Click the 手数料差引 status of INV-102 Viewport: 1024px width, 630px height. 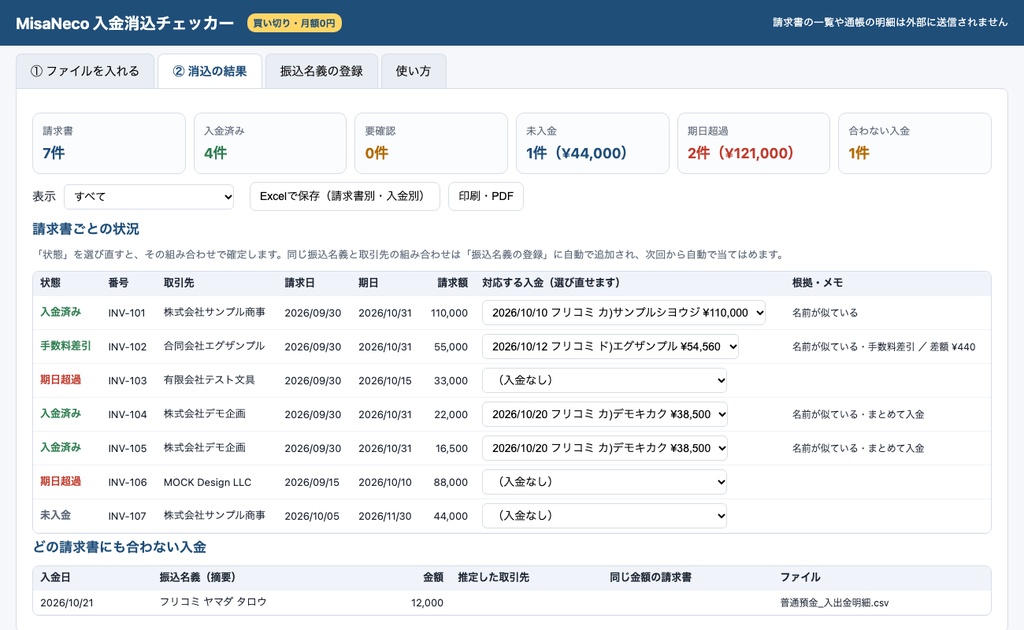tap(66, 346)
